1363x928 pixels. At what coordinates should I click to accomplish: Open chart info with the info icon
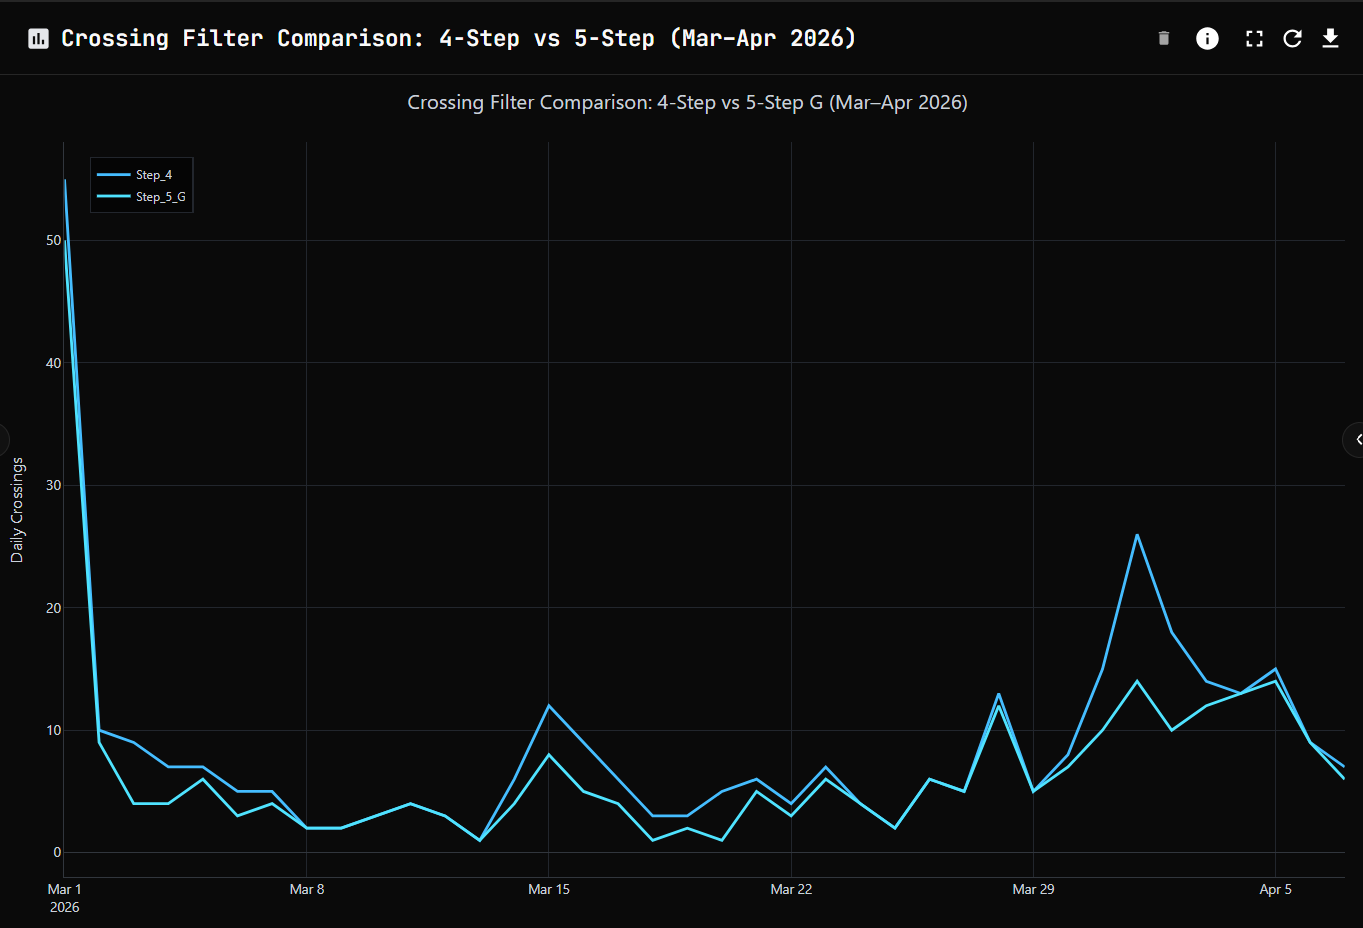[x=1207, y=39]
